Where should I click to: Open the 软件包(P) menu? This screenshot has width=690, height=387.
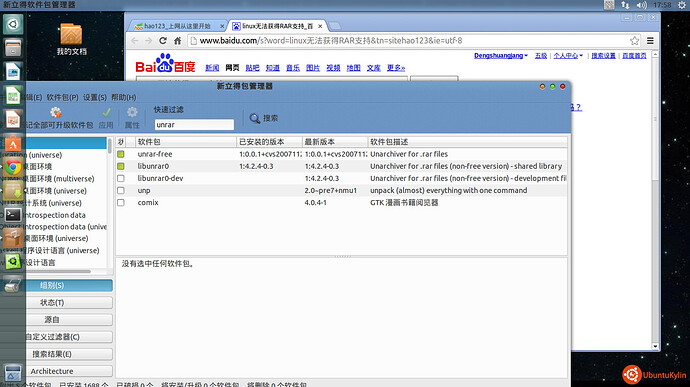(62, 97)
